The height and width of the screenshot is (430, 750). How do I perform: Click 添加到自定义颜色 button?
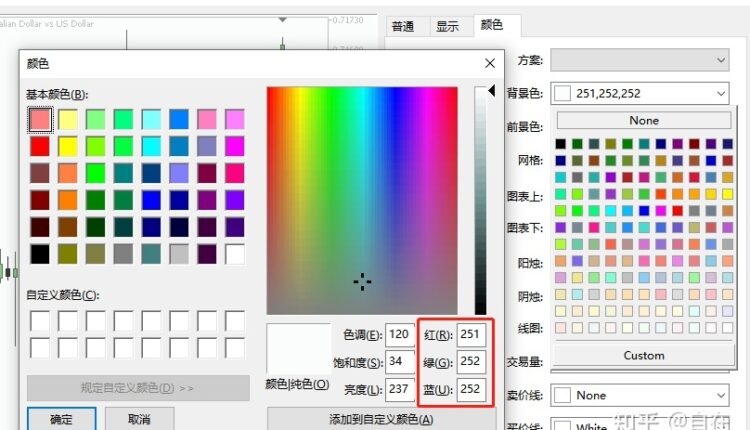[x=381, y=419]
